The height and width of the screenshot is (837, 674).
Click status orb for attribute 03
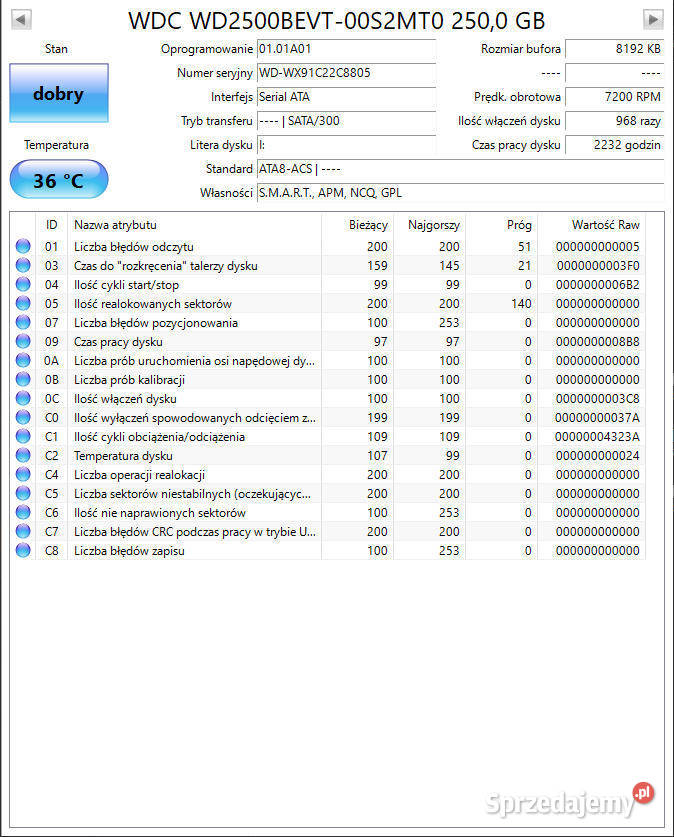(23, 265)
